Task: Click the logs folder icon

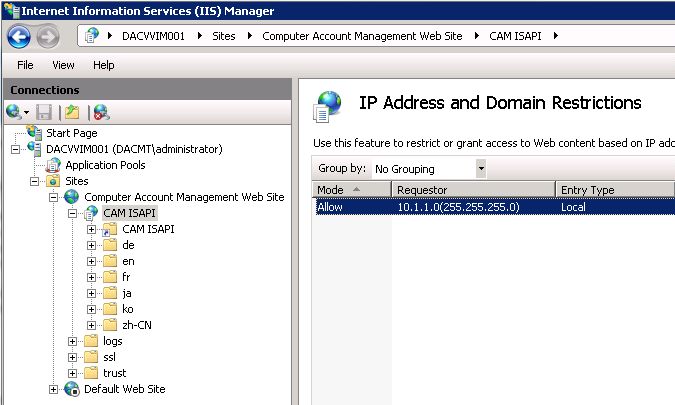Action: (x=91, y=341)
